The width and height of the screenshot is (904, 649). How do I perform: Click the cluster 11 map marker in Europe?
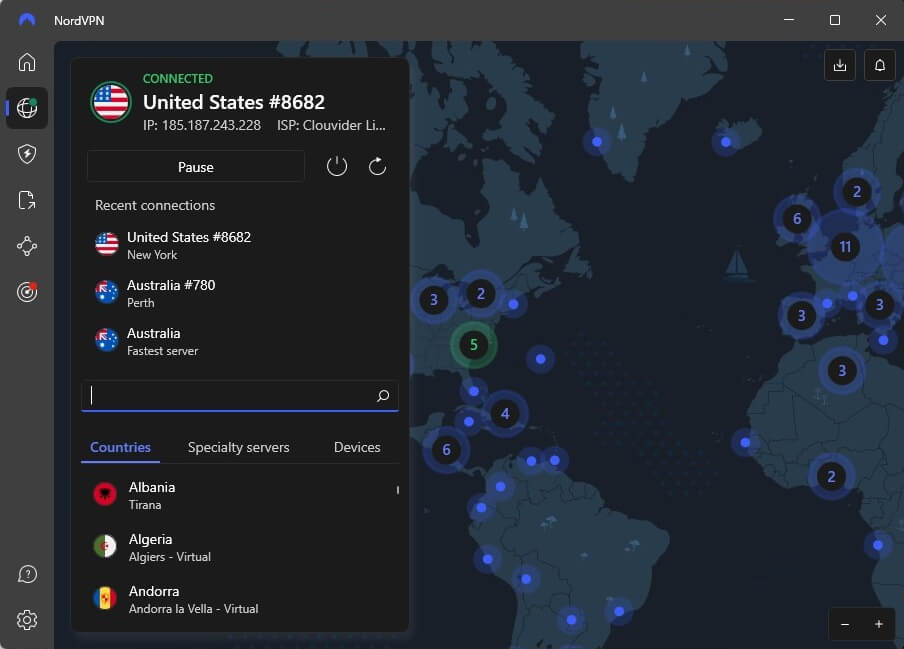[x=845, y=247]
